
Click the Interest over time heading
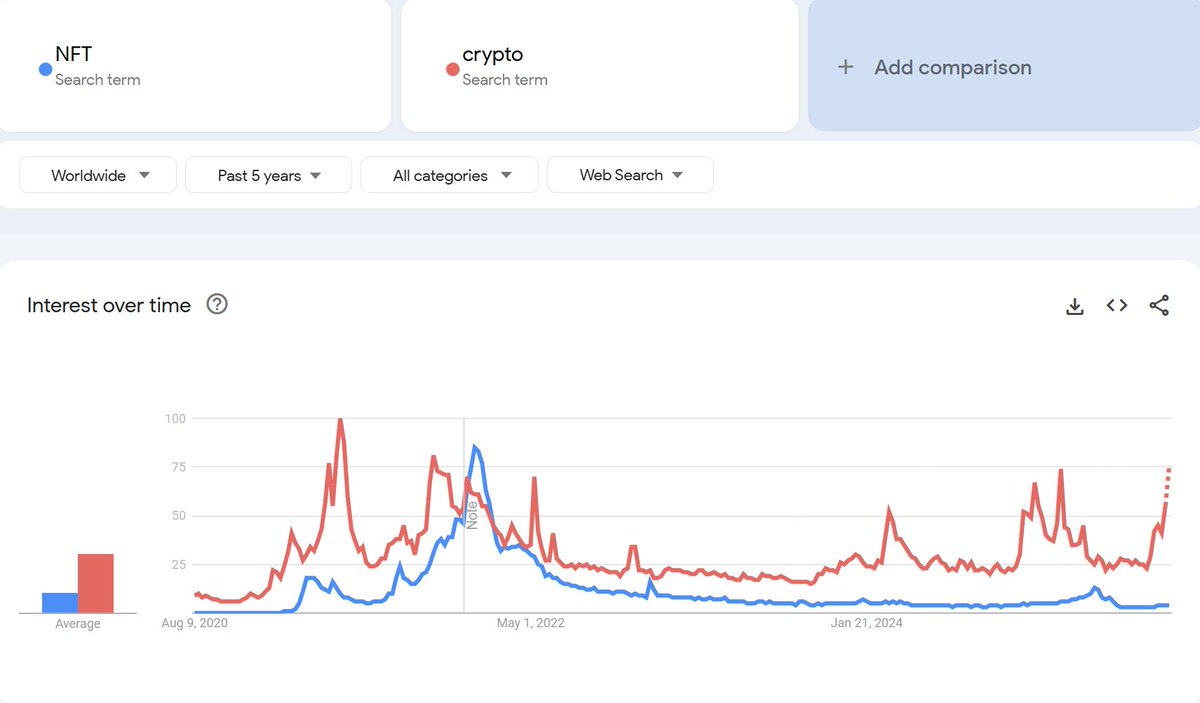(x=109, y=305)
